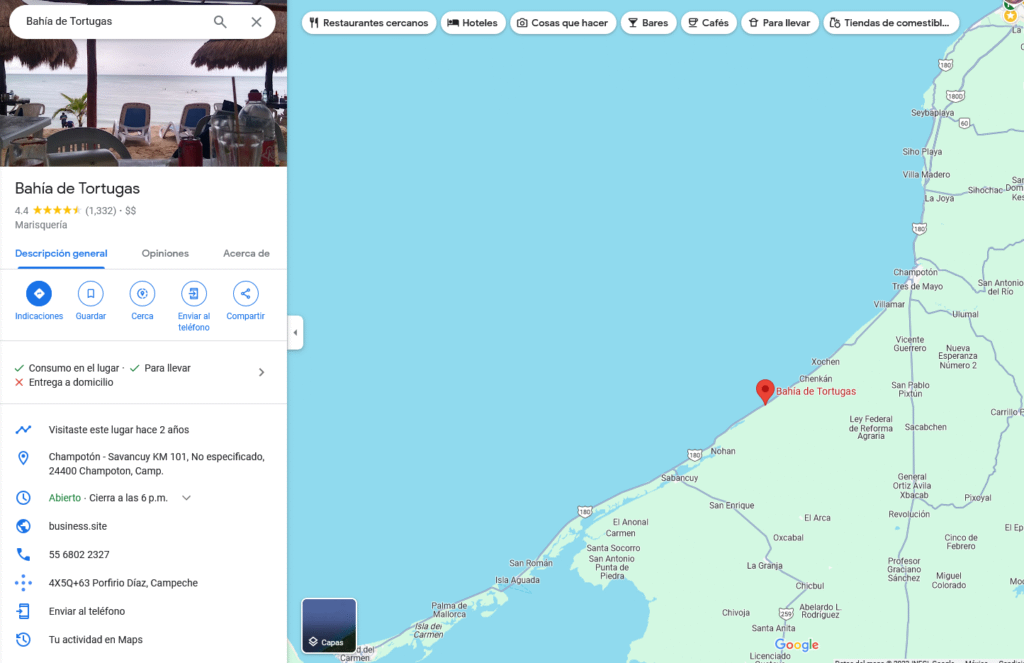The image size is (1024, 663).
Task: Click the Indicaciones directions icon
Action: [39, 294]
